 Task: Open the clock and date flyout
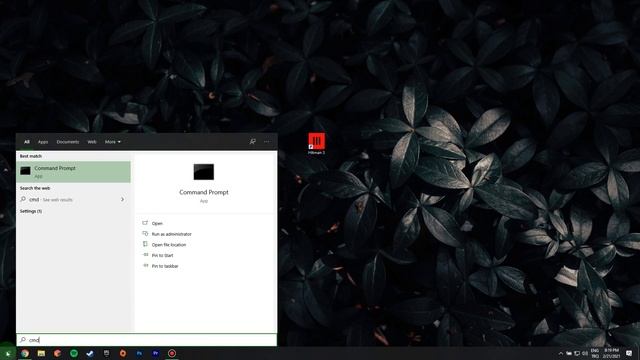coord(611,353)
